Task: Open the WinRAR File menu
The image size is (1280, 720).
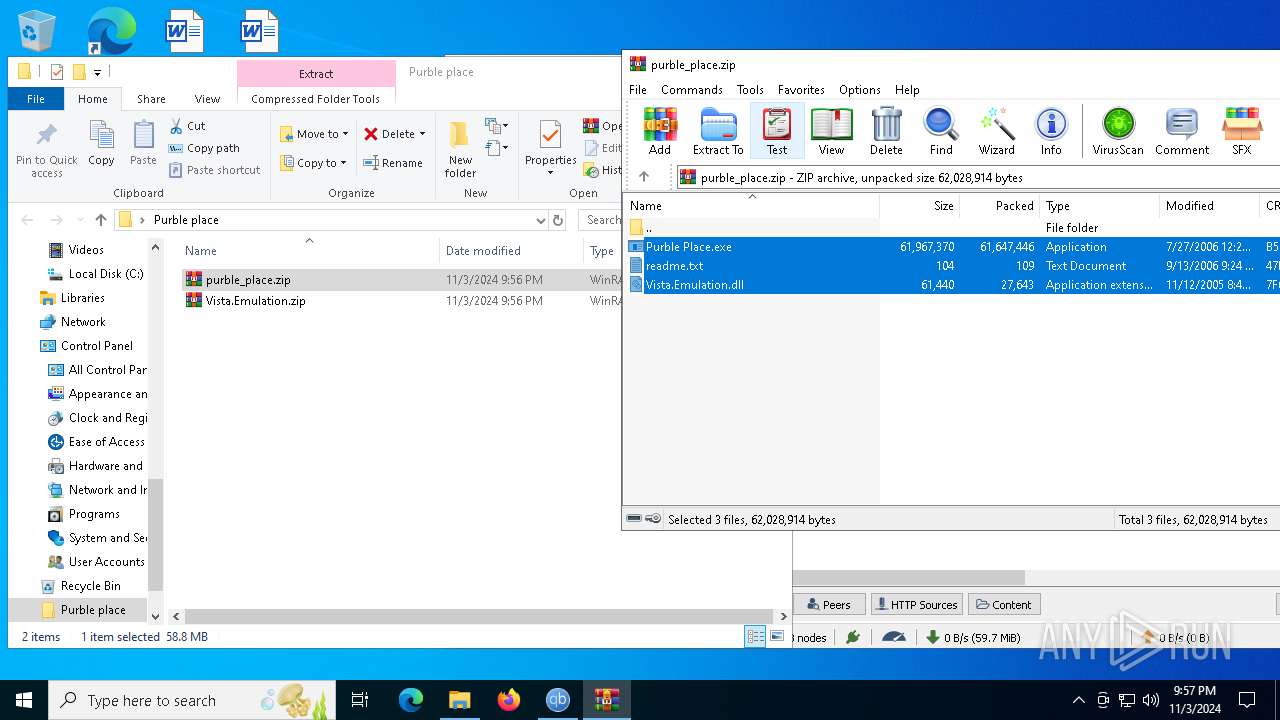Action: (x=638, y=90)
